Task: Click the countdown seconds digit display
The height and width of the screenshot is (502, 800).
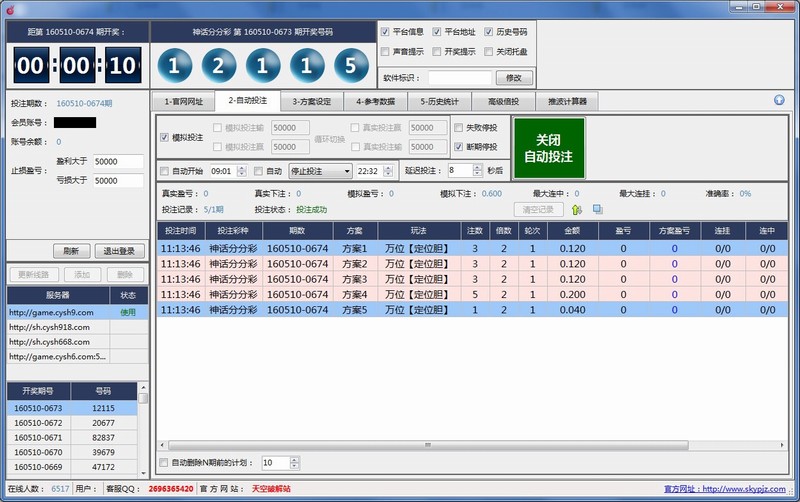Action: point(120,67)
